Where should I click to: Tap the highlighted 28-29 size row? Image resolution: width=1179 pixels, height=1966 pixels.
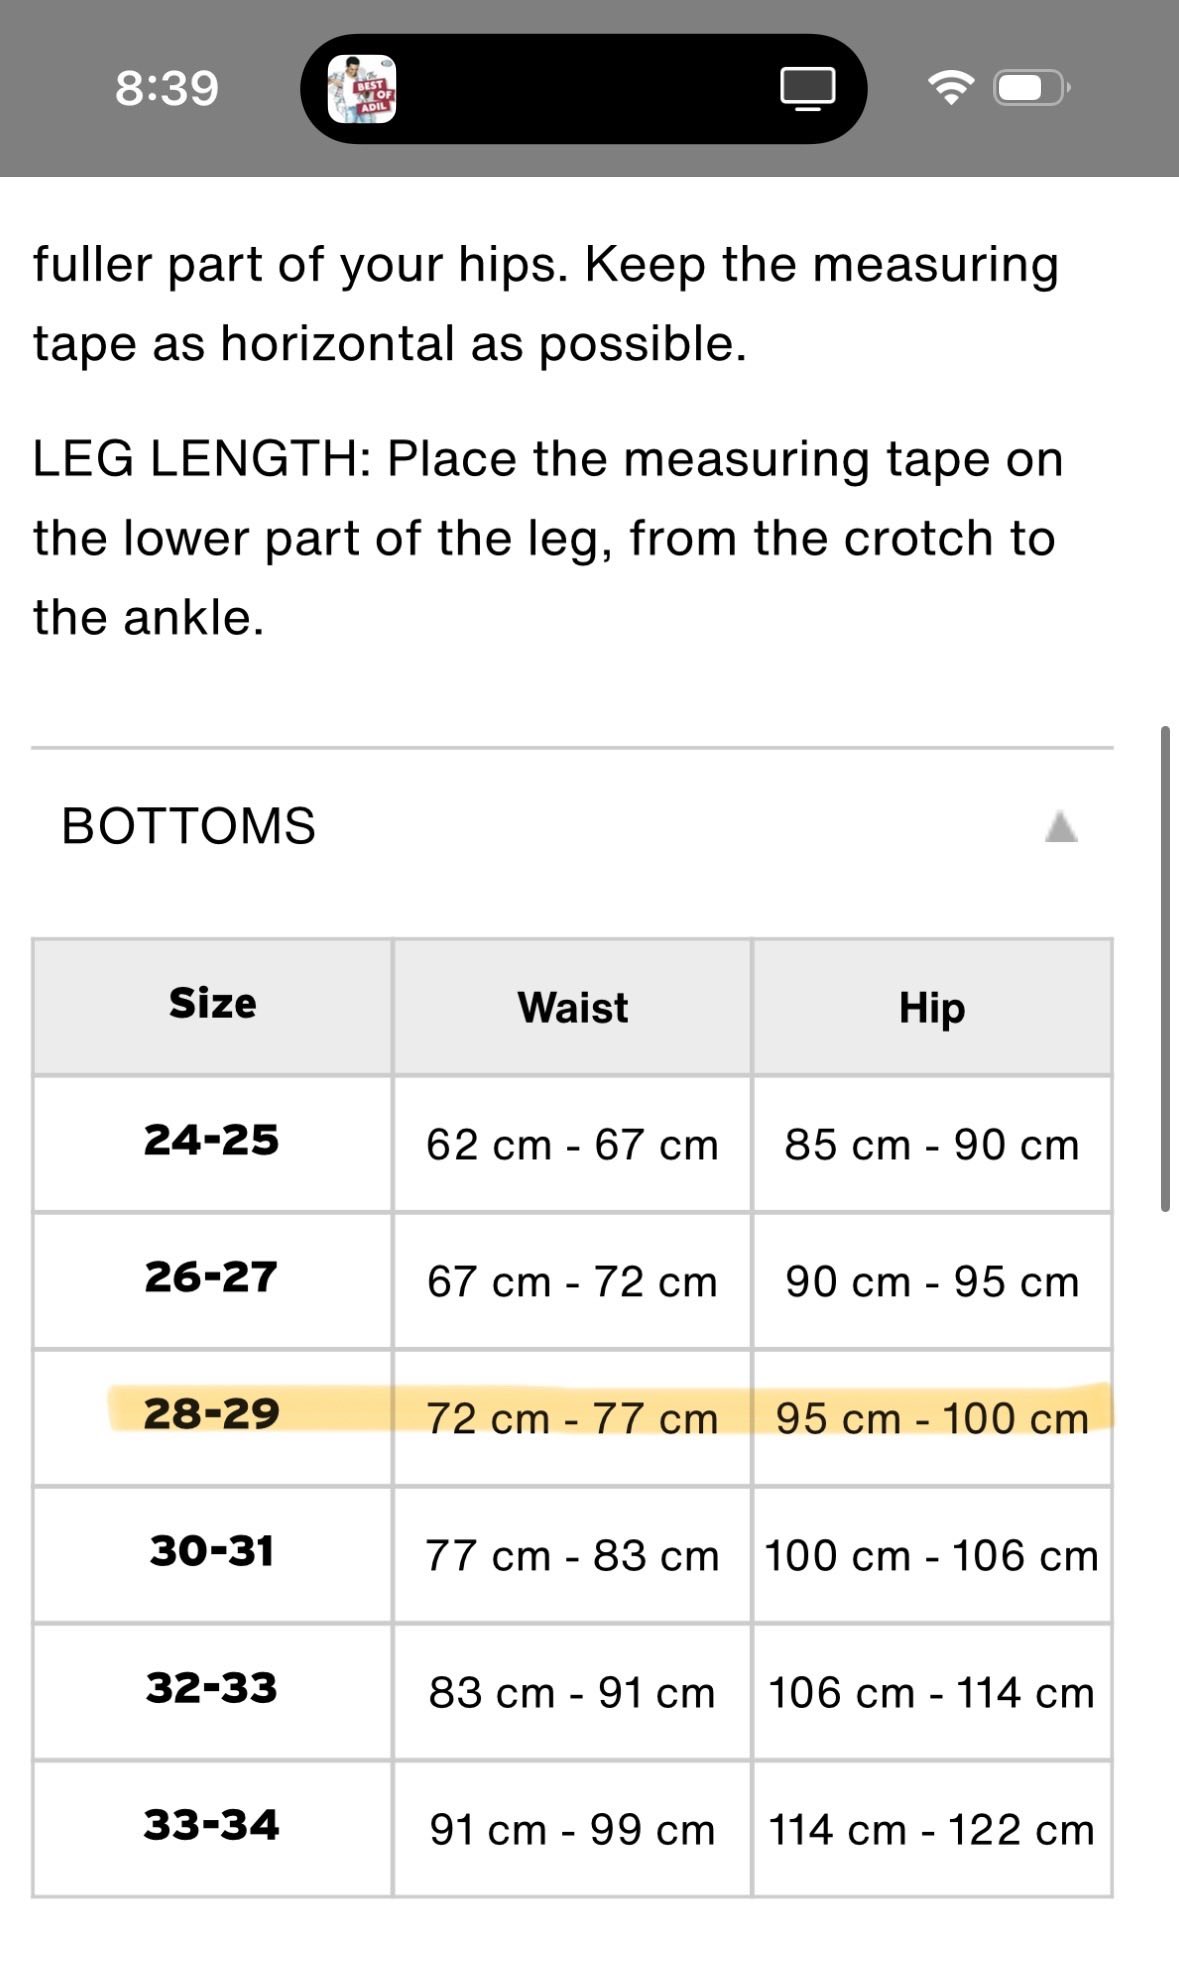(572, 1418)
